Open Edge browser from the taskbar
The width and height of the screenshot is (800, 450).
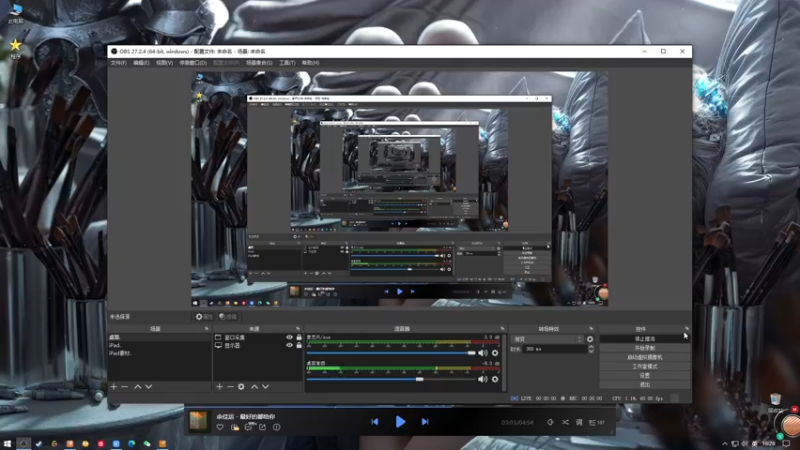[132, 444]
